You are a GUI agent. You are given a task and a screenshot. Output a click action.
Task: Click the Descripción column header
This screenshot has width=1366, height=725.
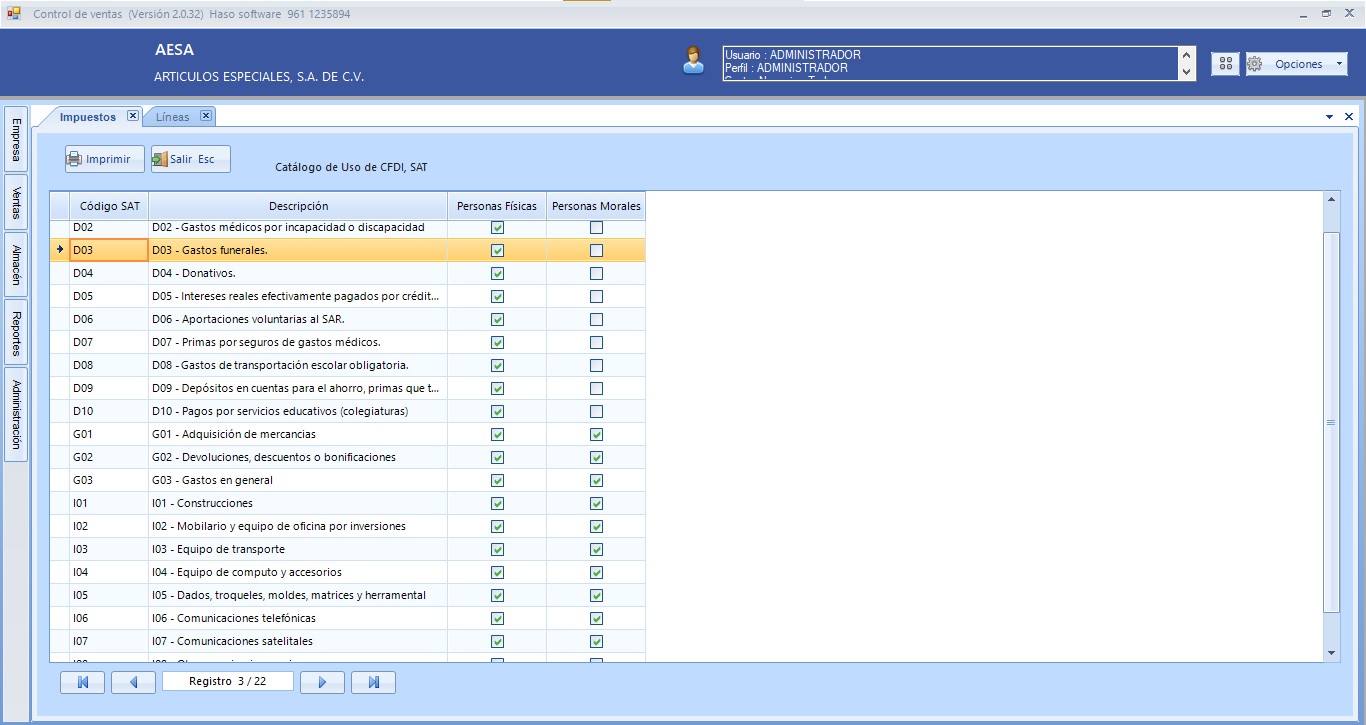pyautogui.click(x=298, y=206)
